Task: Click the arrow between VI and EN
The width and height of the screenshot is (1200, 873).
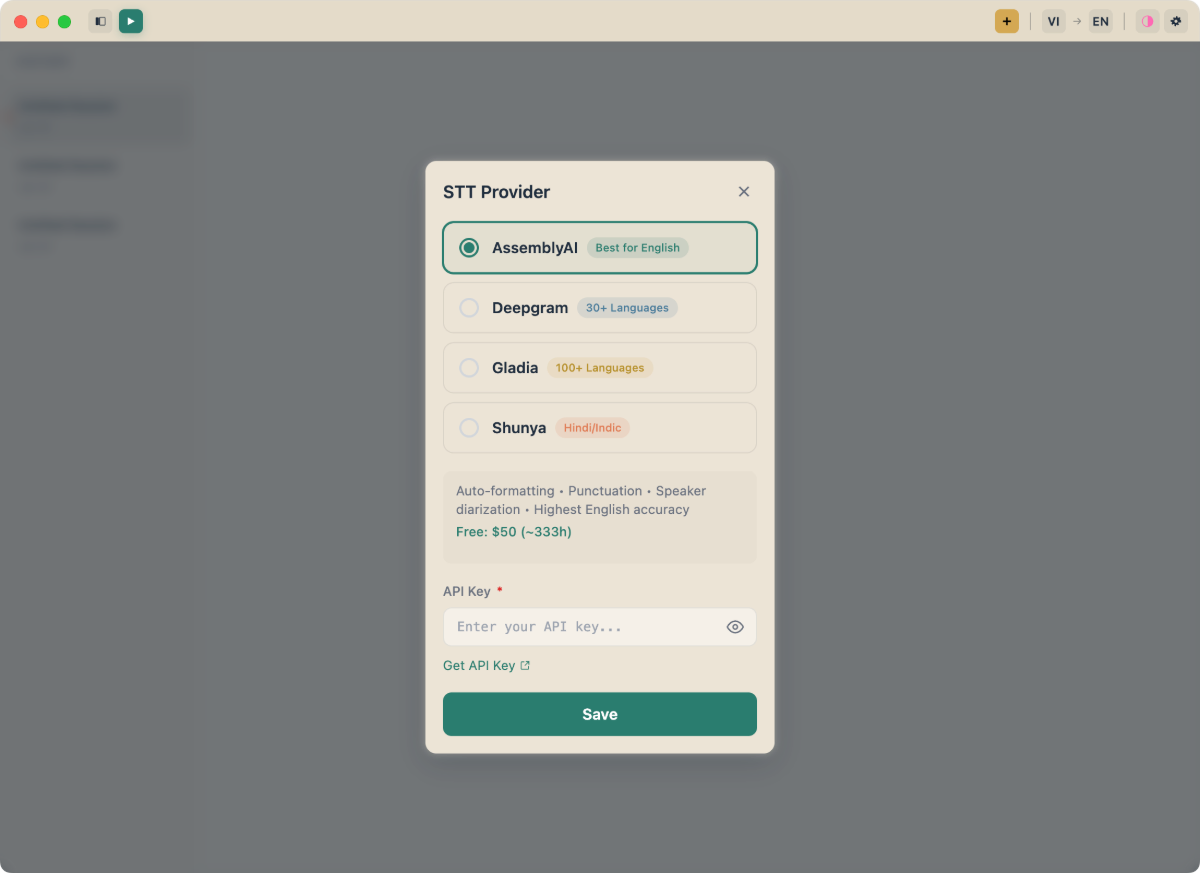Action: click(x=1077, y=21)
